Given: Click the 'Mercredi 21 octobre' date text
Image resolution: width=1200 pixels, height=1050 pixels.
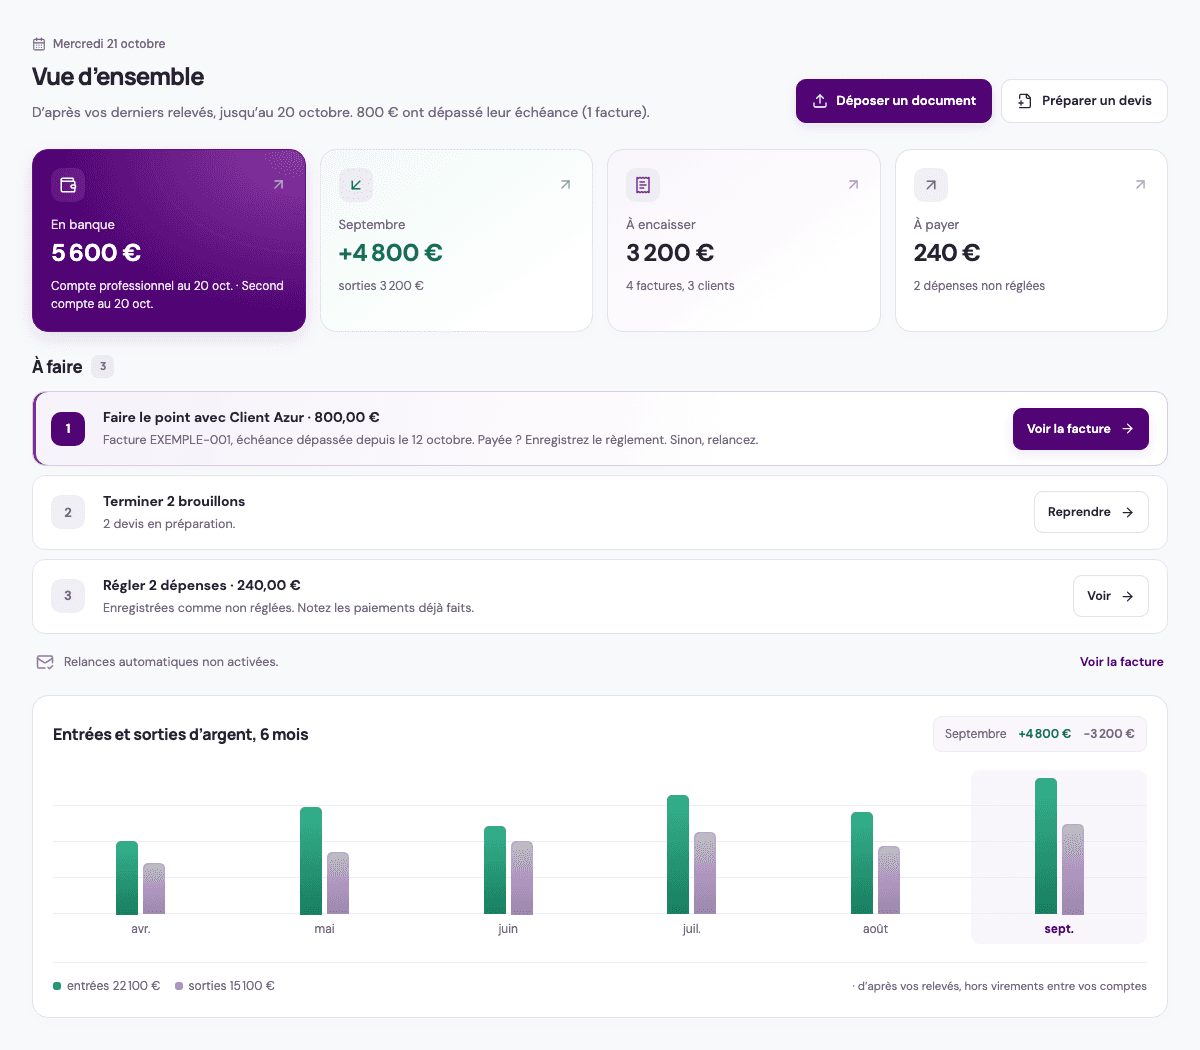Looking at the screenshot, I should point(109,44).
